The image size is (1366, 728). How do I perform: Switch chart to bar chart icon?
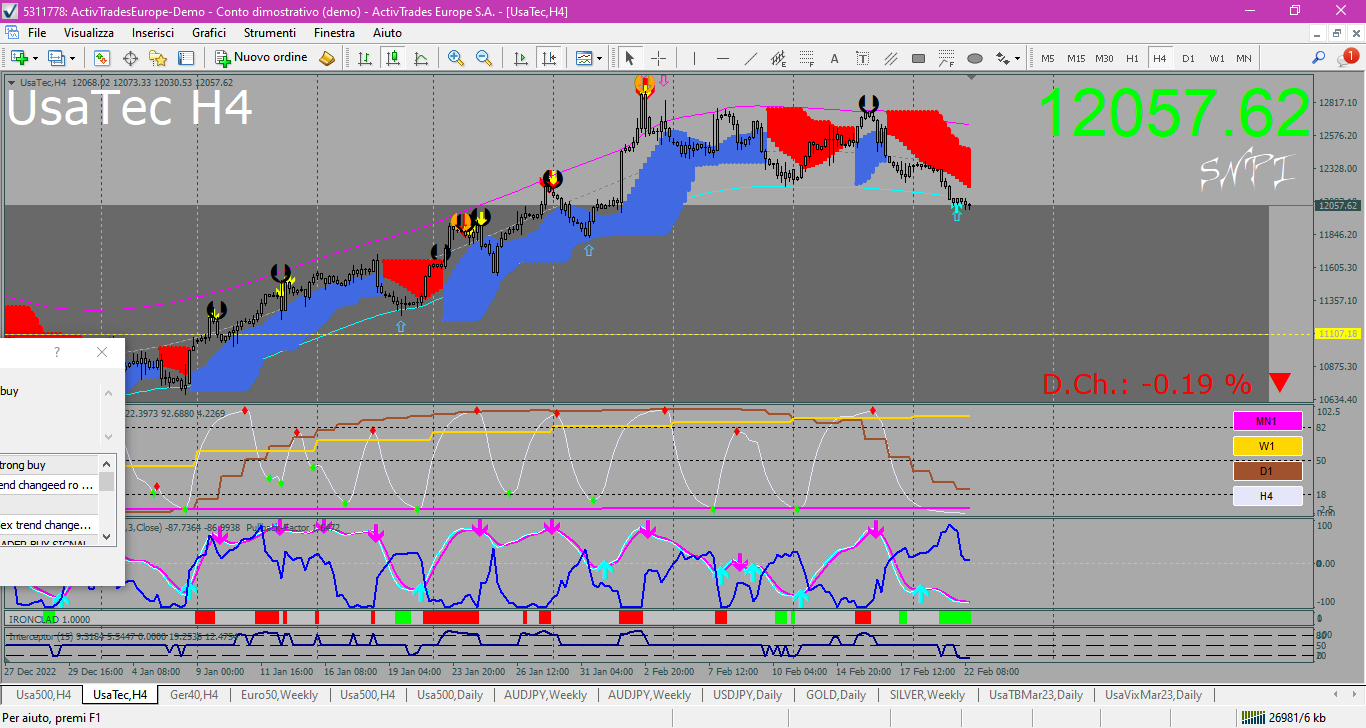coord(365,58)
